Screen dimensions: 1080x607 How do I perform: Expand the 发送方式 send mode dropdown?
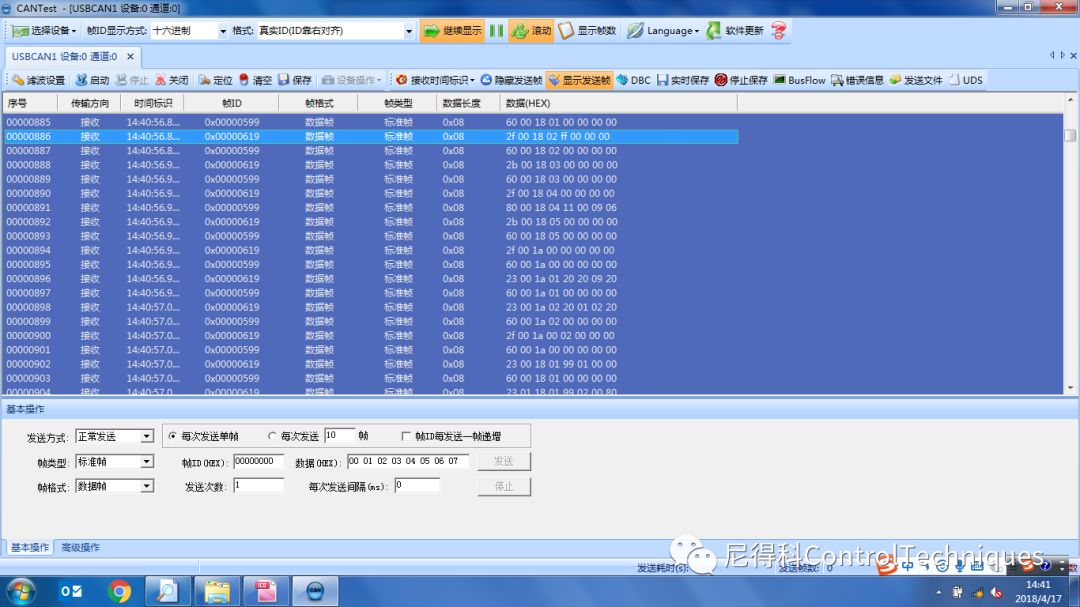click(x=147, y=437)
